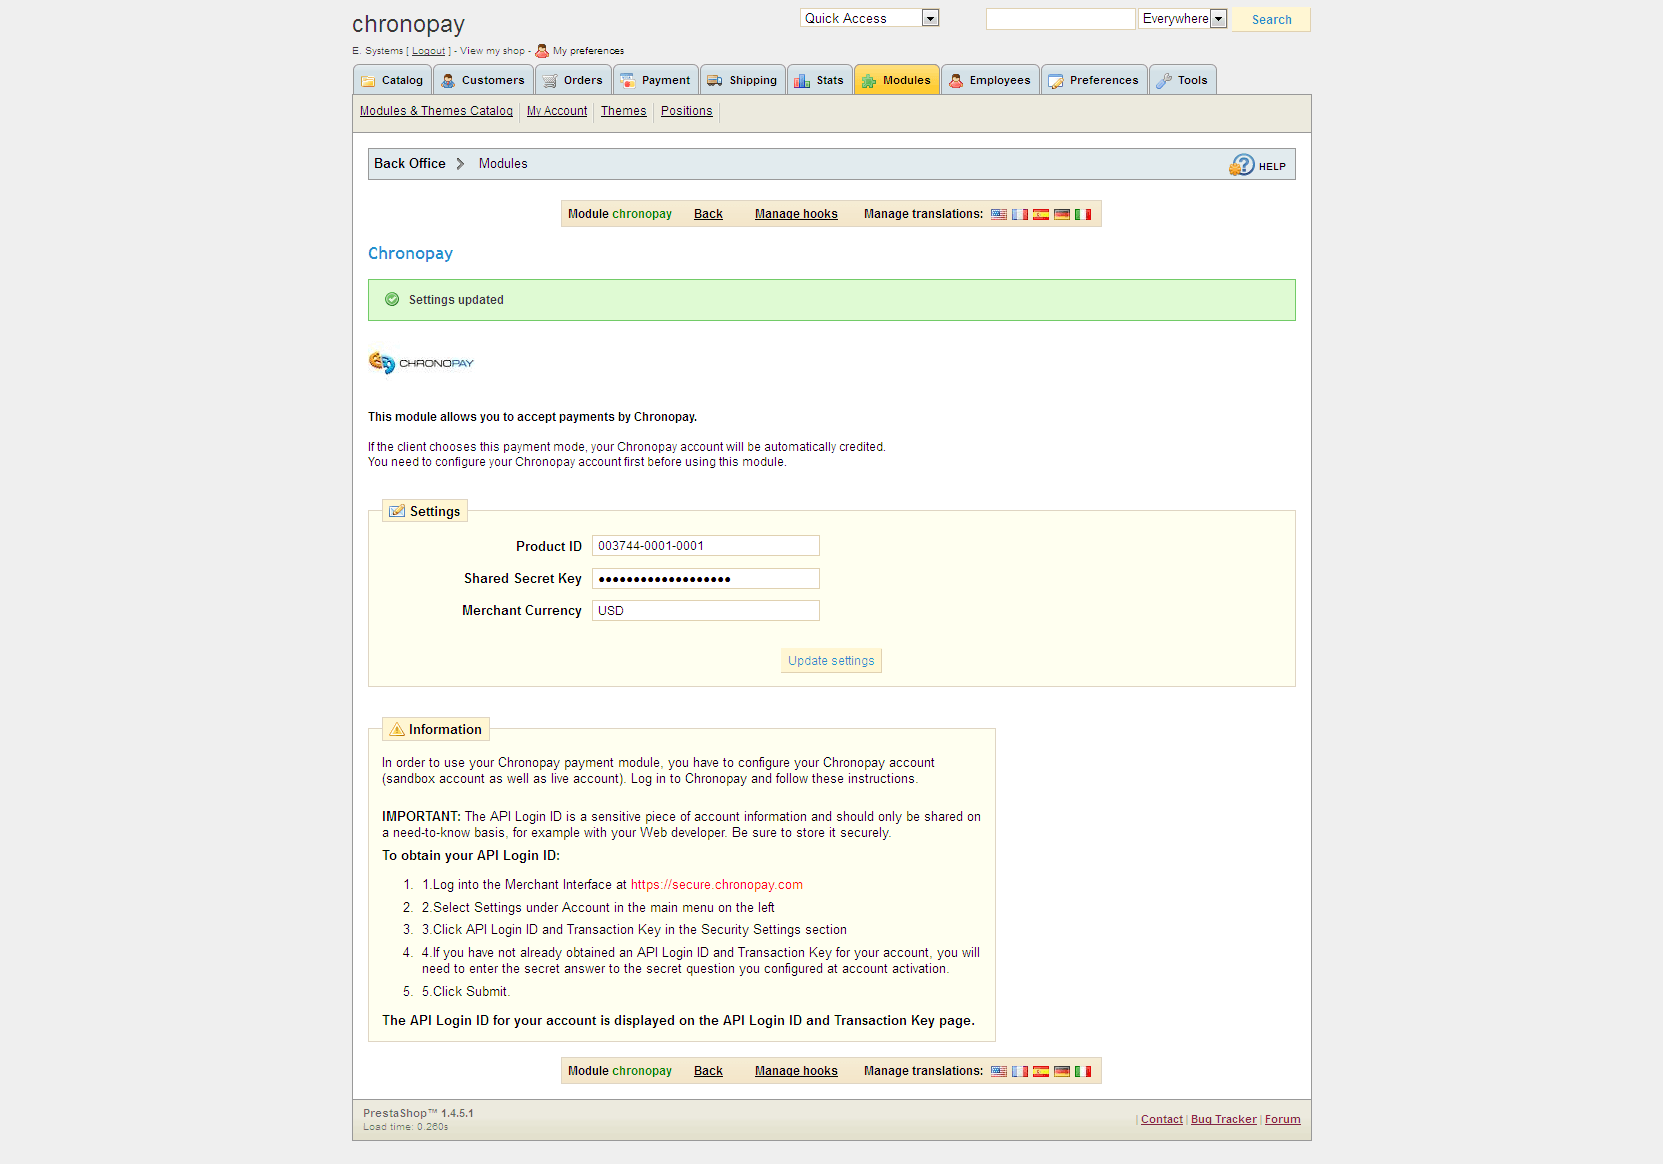Focus the Product ID field
Image resolution: width=1663 pixels, height=1164 pixels.
pyautogui.click(x=706, y=546)
